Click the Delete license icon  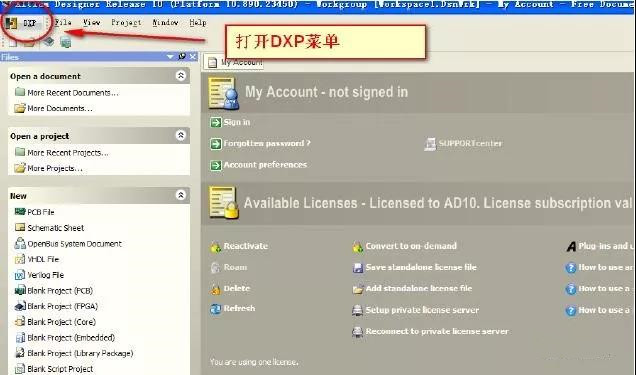[215, 289]
